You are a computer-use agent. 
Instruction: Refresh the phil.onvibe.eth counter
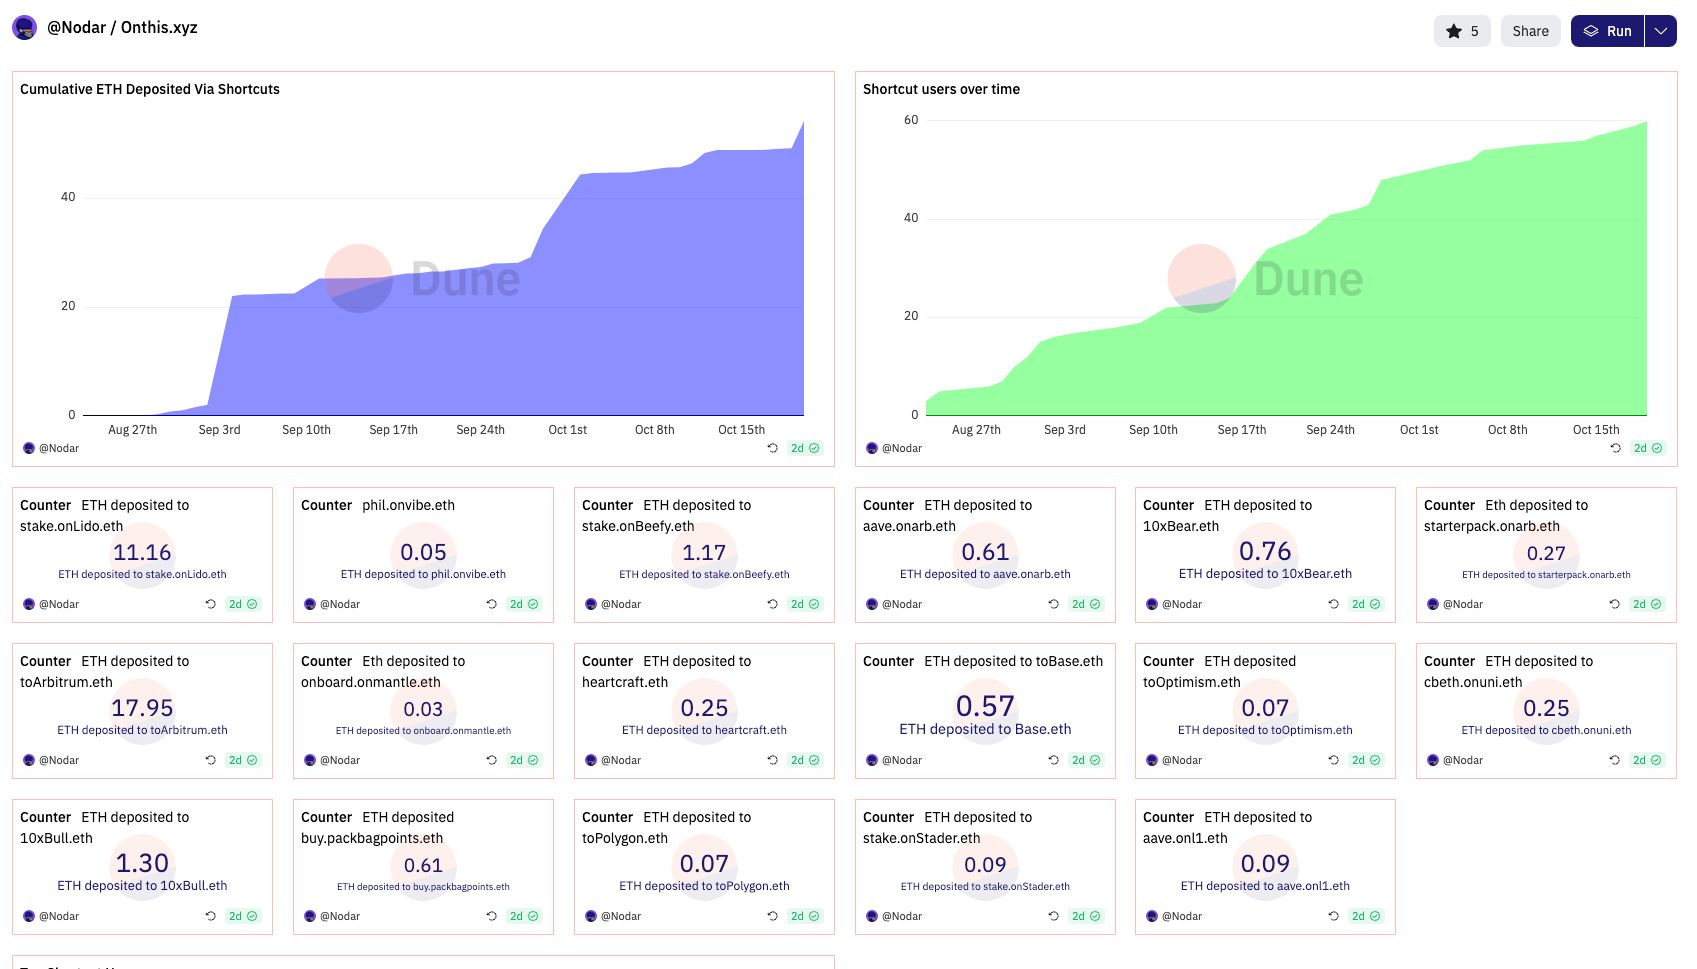[x=491, y=604]
